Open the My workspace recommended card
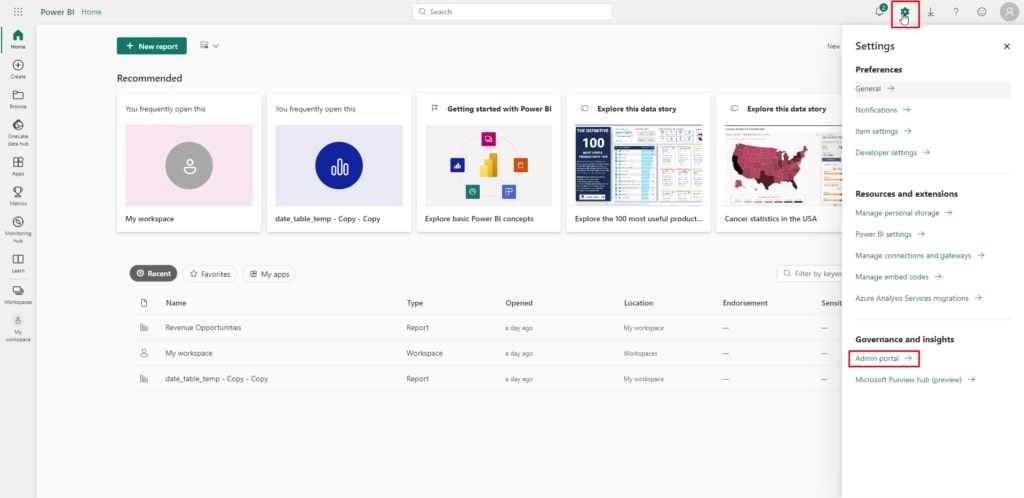Viewport: 1024px width, 498px height. tap(189, 163)
